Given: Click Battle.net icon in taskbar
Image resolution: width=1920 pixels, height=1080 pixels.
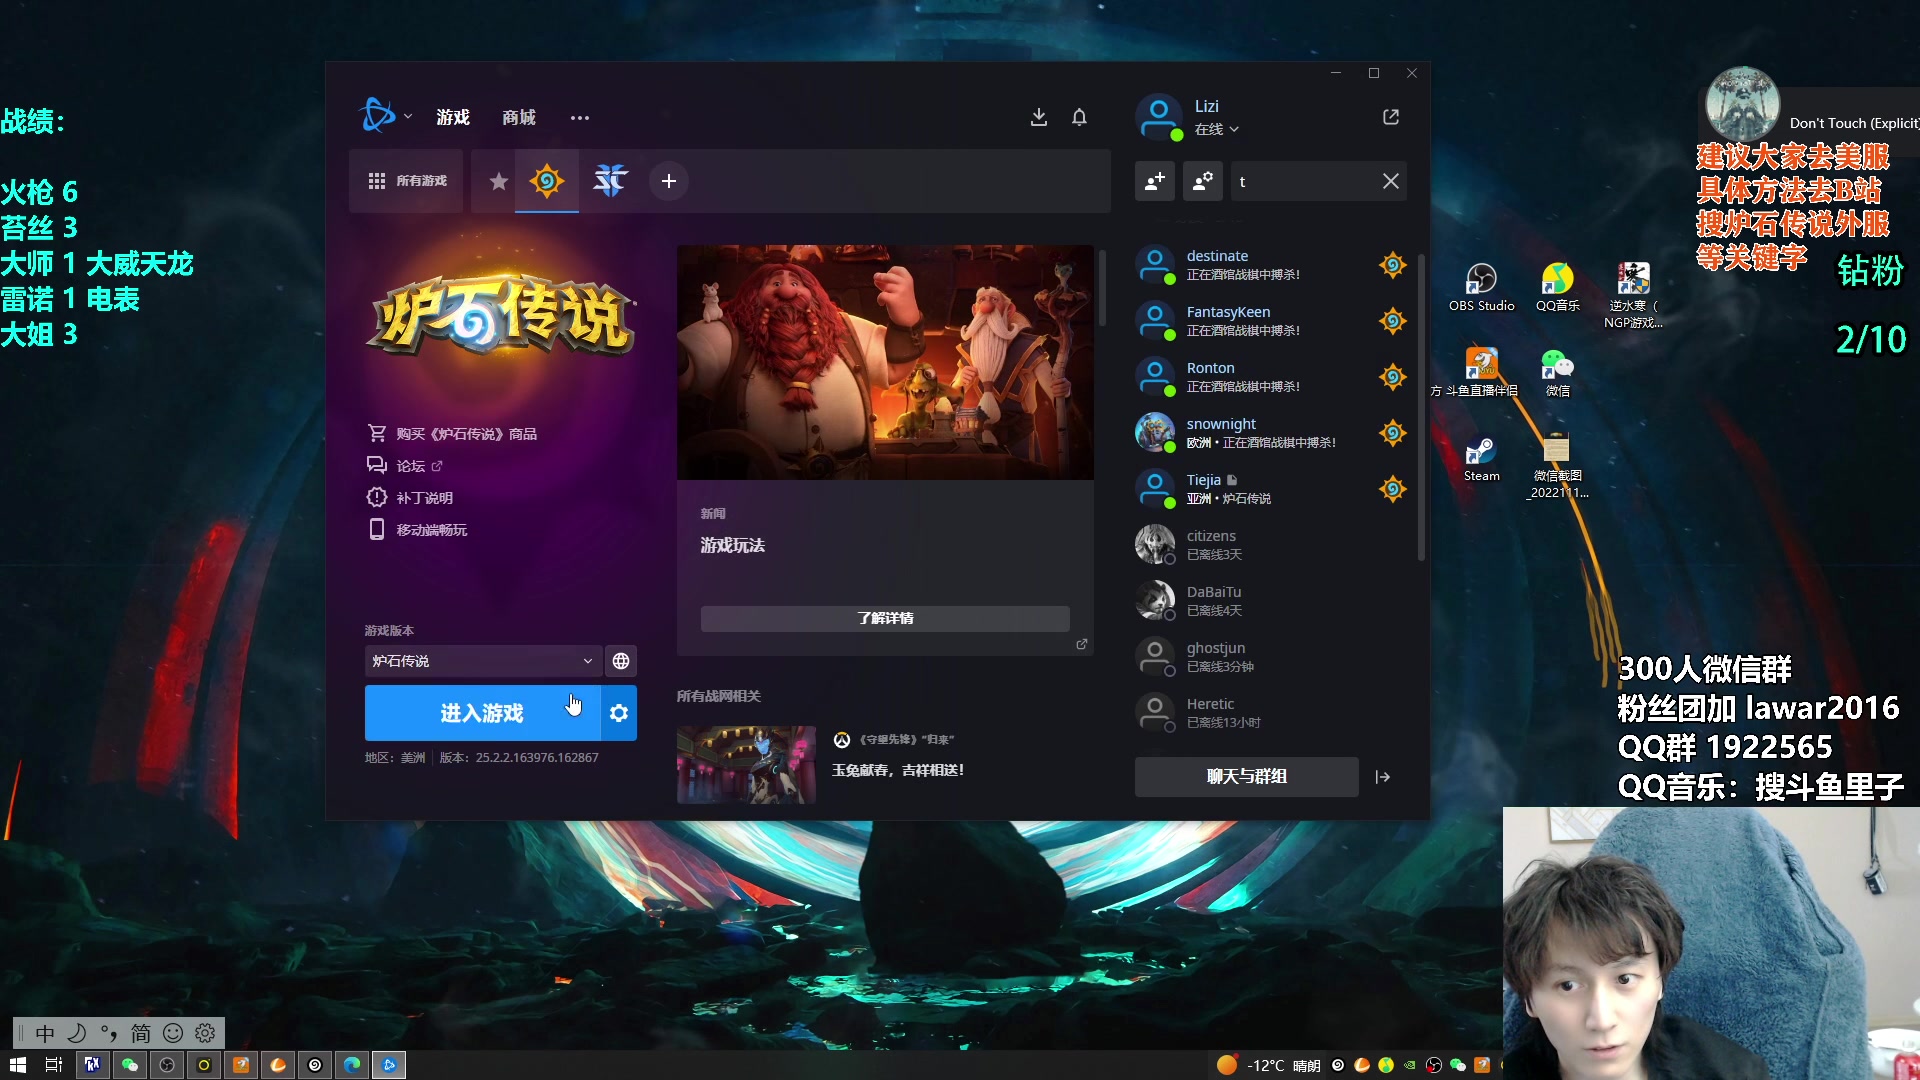Looking at the screenshot, I should click(389, 1065).
